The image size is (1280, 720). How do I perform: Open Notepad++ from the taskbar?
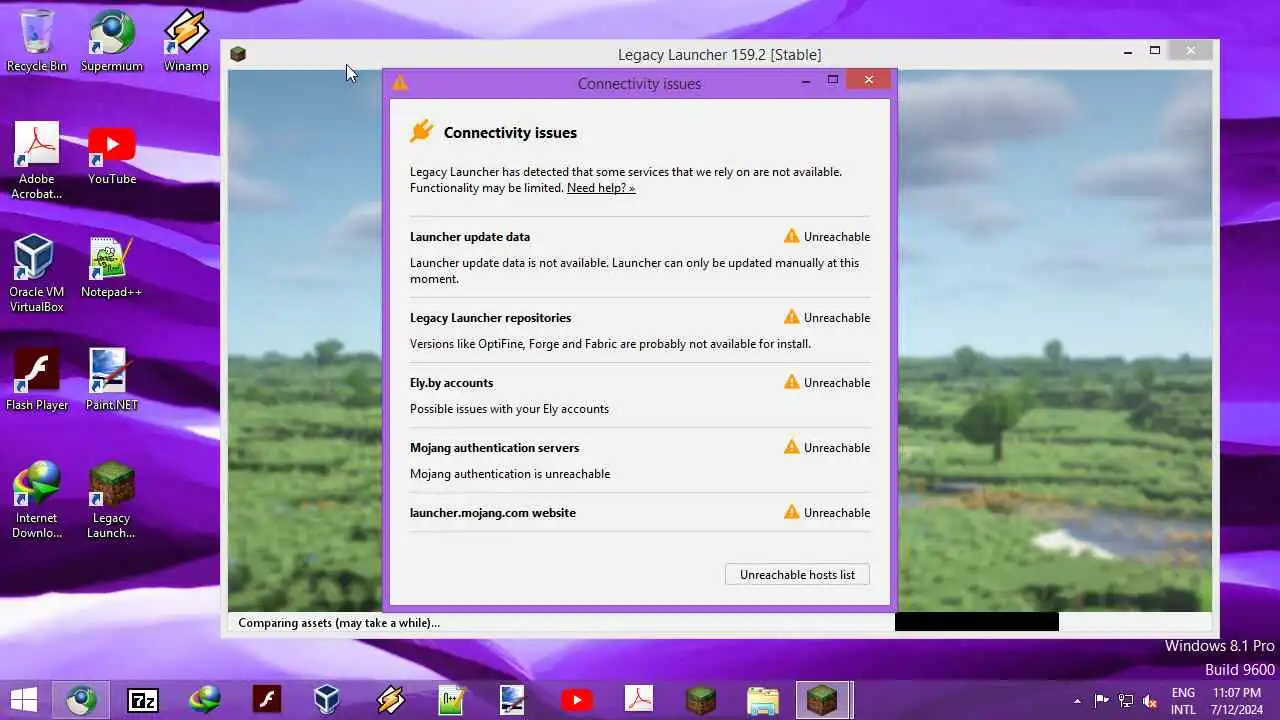452,699
